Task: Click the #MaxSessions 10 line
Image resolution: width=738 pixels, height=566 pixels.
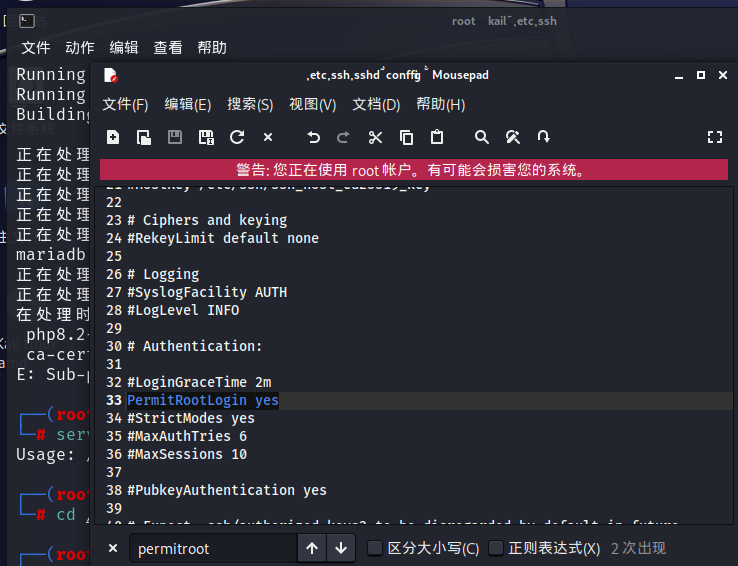Action: coord(187,454)
